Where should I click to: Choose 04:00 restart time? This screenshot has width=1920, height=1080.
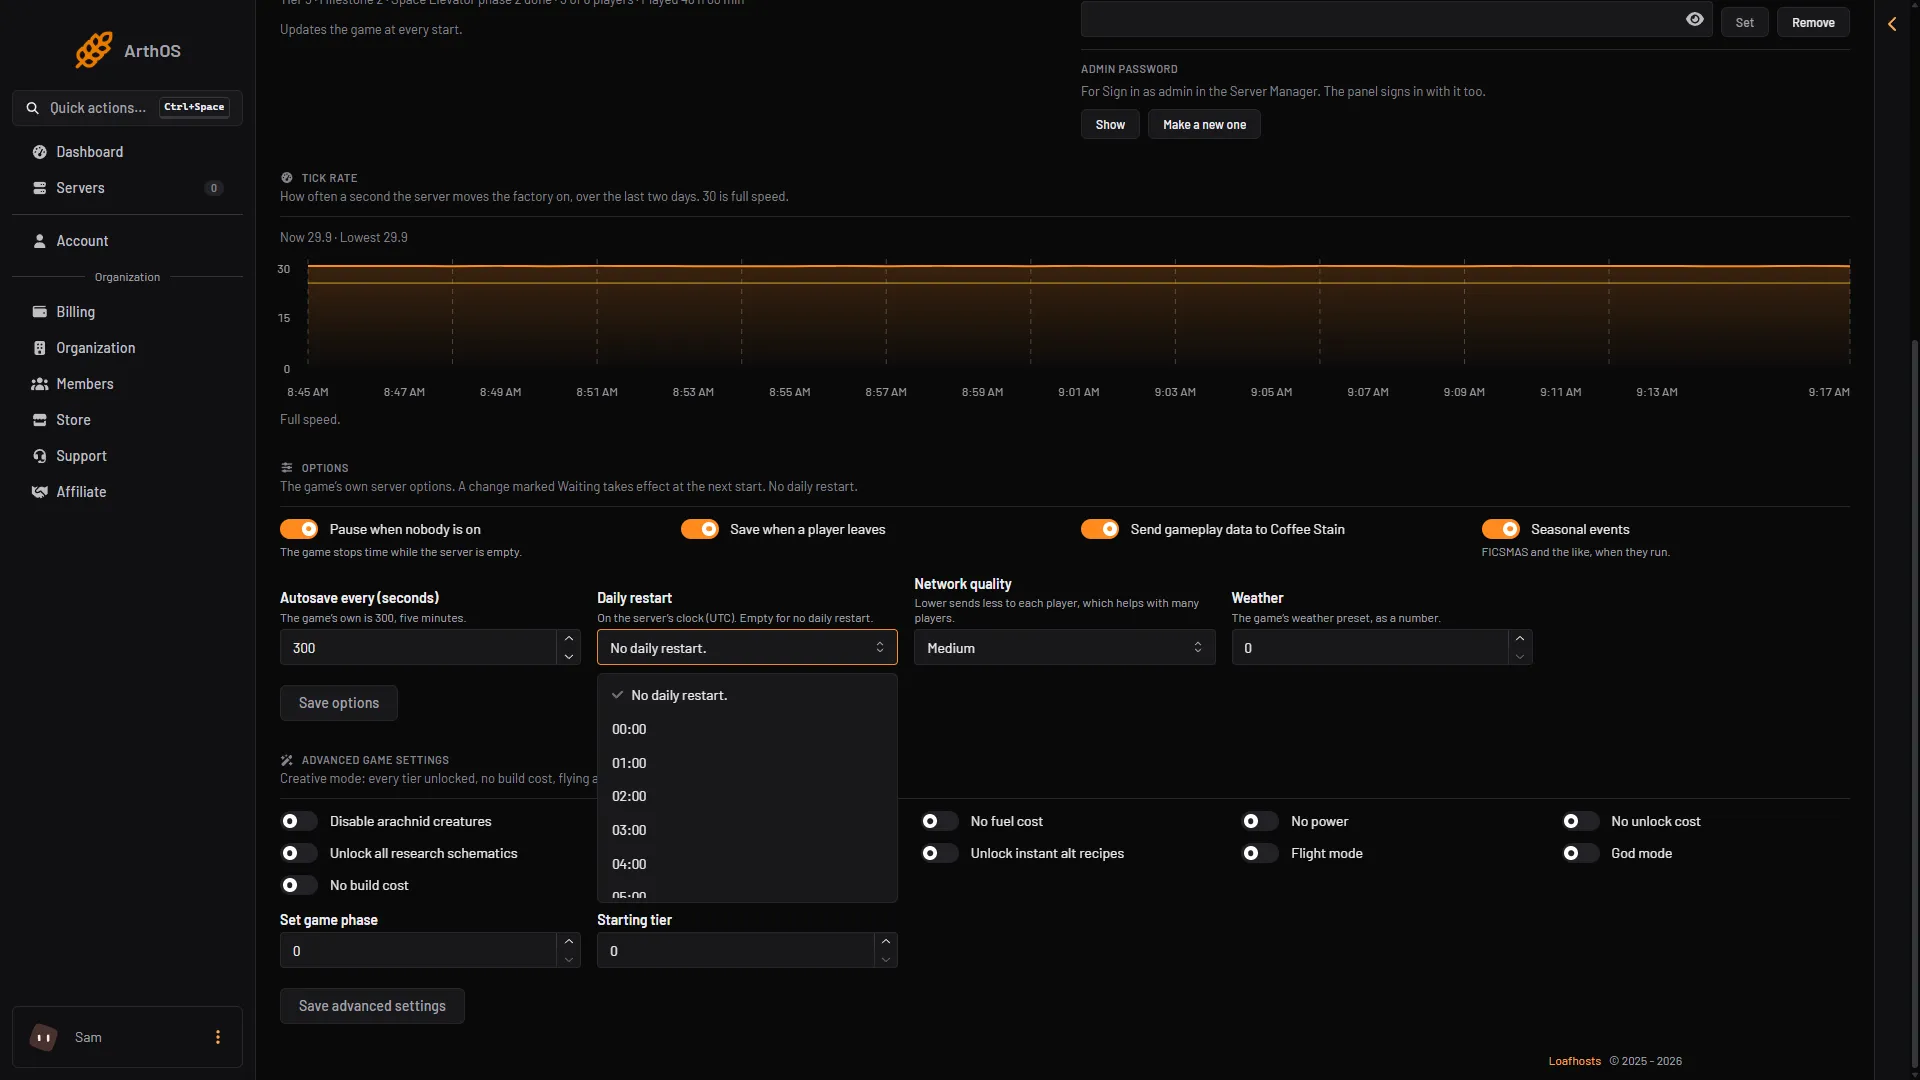[747, 864]
